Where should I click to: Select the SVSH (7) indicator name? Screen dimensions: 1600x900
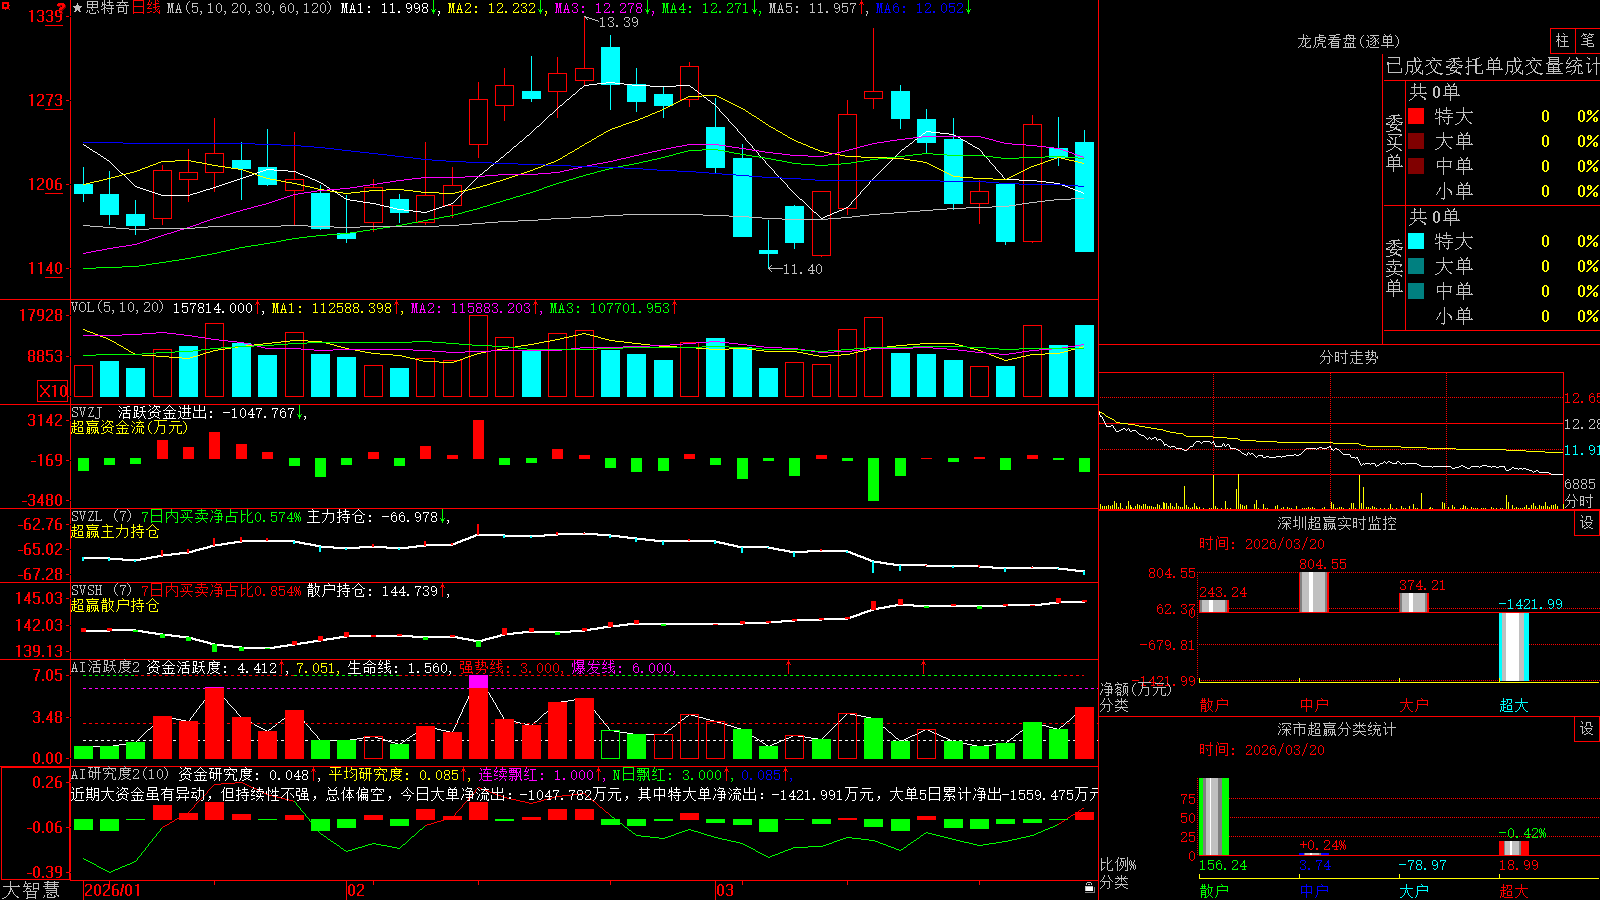[102, 591]
